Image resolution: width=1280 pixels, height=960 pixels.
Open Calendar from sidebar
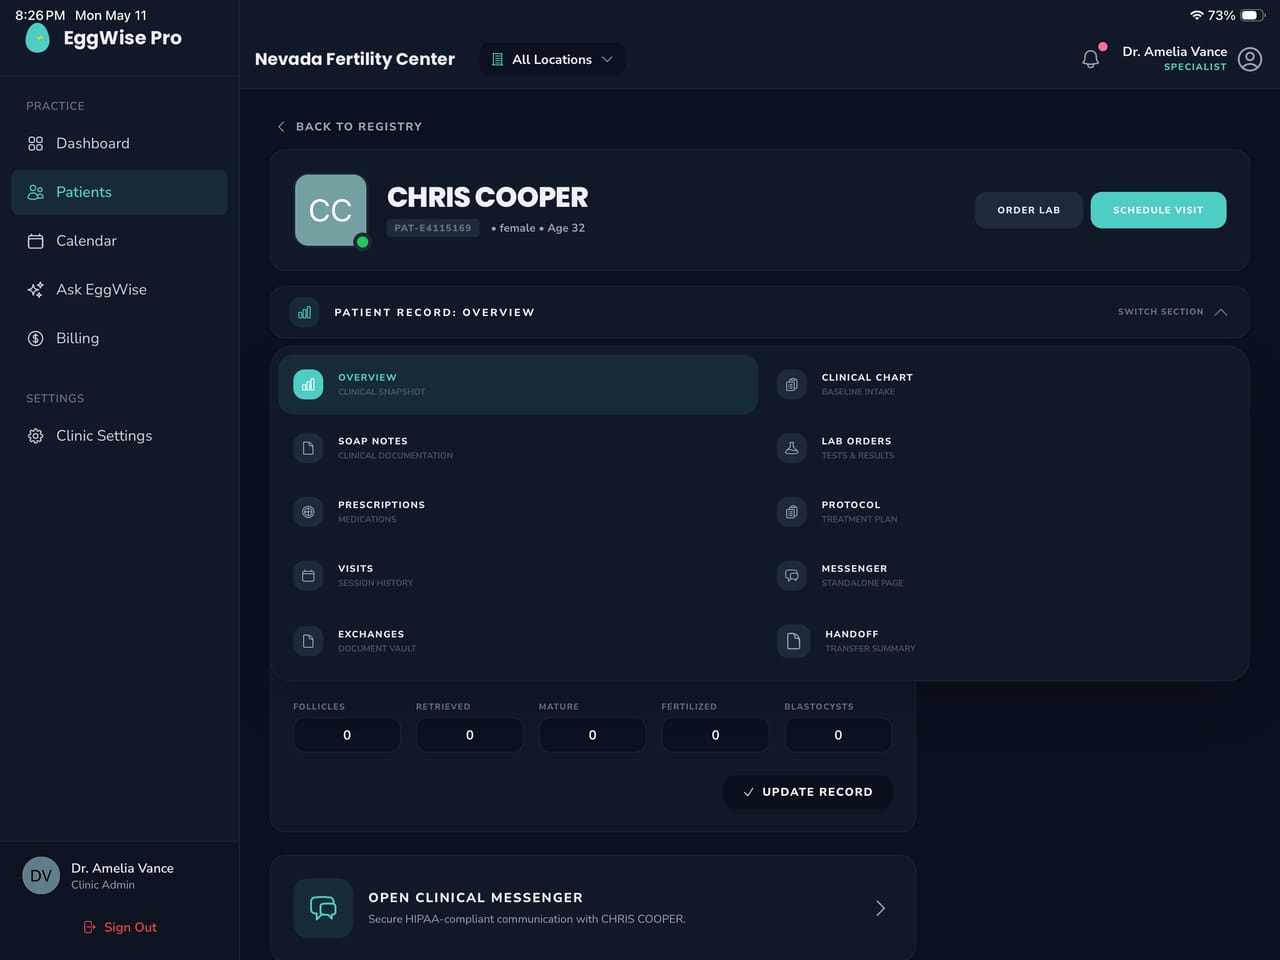[119, 241]
